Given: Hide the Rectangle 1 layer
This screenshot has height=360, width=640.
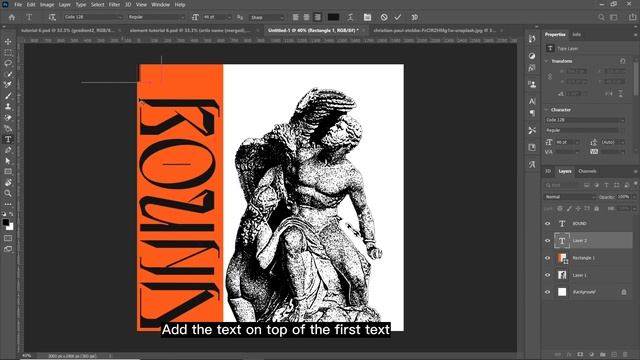Looking at the screenshot, I should tap(548, 258).
